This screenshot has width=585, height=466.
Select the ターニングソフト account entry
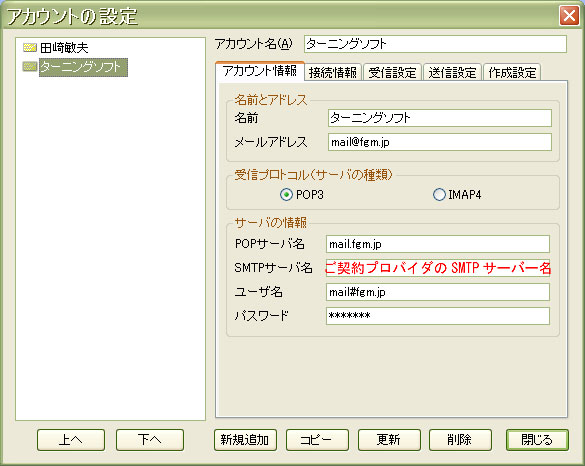click(x=83, y=67)
